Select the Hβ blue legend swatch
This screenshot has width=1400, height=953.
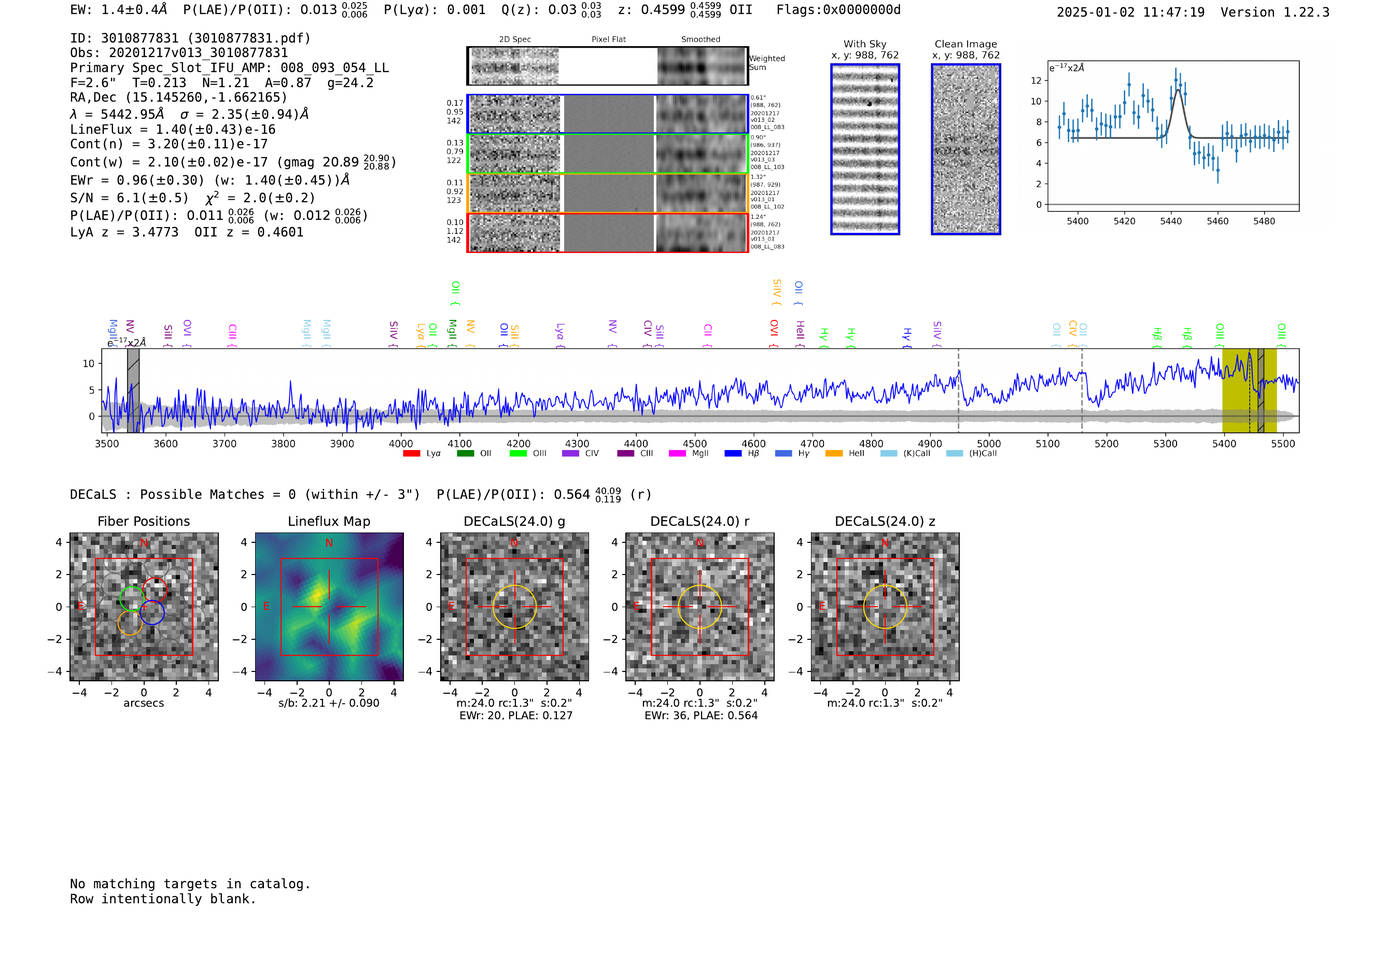tap(733, 454)
